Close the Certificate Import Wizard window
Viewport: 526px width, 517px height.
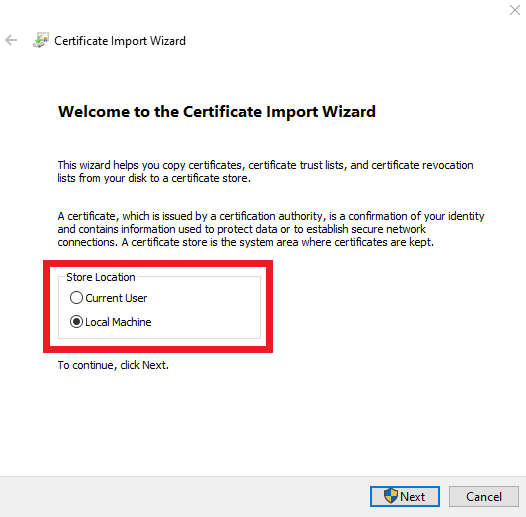tap(515, 10)
